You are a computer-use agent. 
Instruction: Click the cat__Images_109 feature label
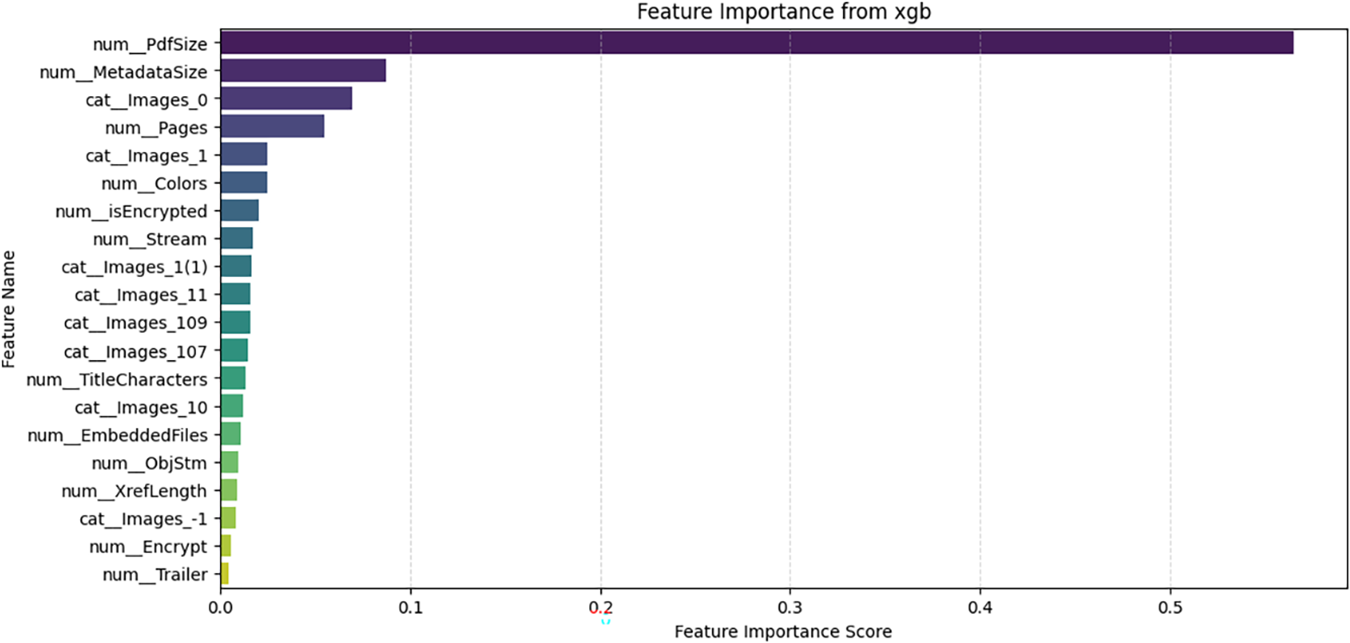coord(135,323)
